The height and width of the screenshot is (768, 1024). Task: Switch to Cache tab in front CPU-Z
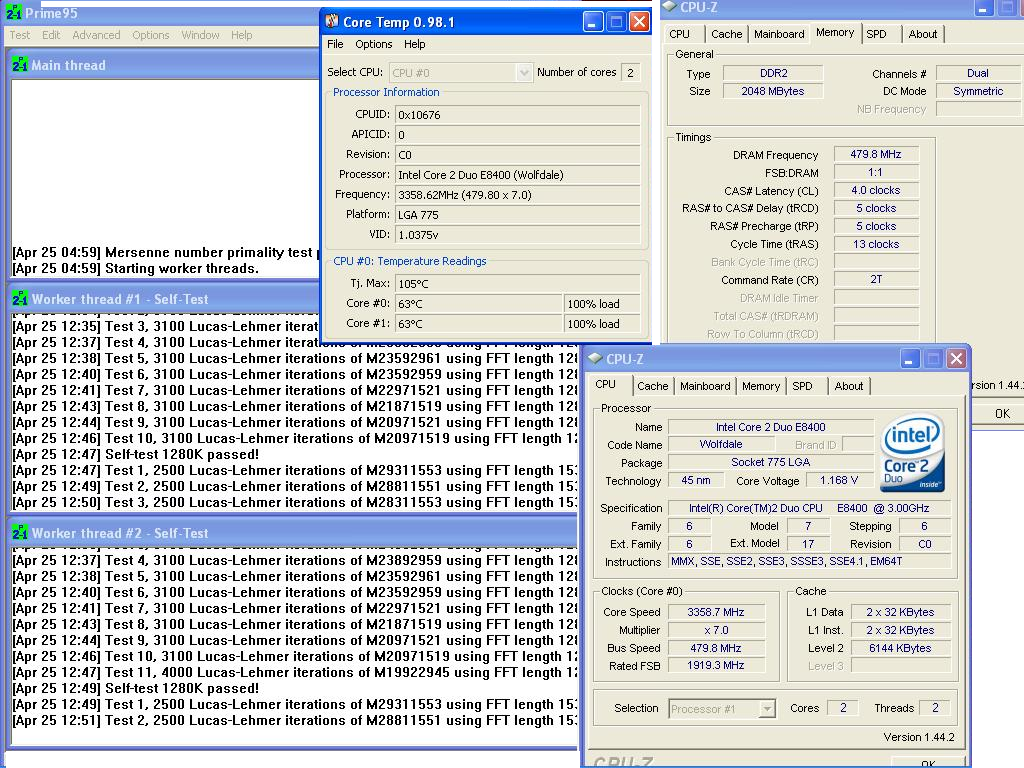652,386
